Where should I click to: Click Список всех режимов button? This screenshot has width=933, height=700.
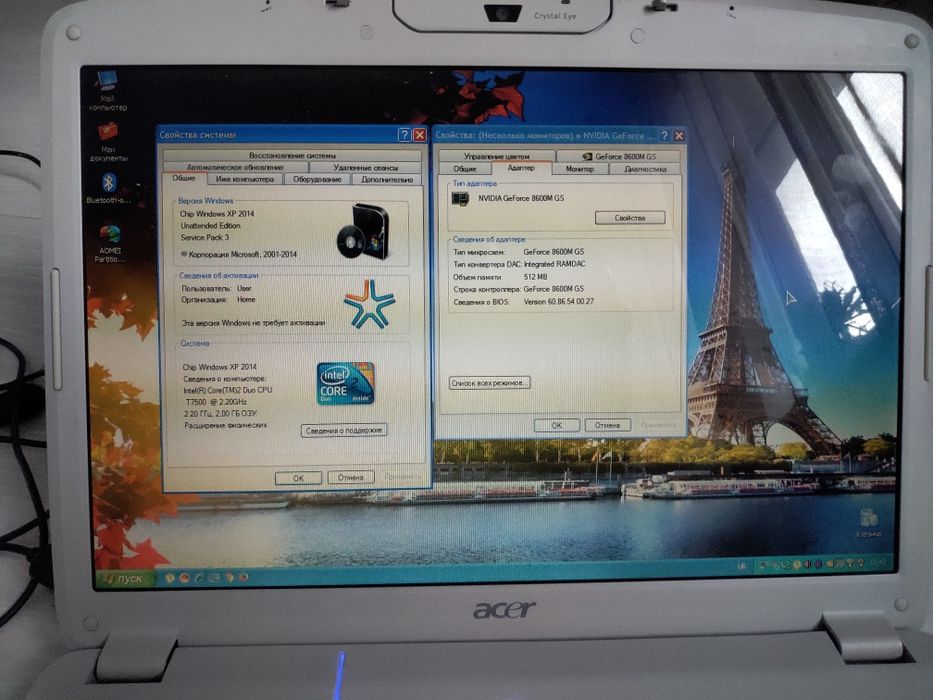(489, 383)
